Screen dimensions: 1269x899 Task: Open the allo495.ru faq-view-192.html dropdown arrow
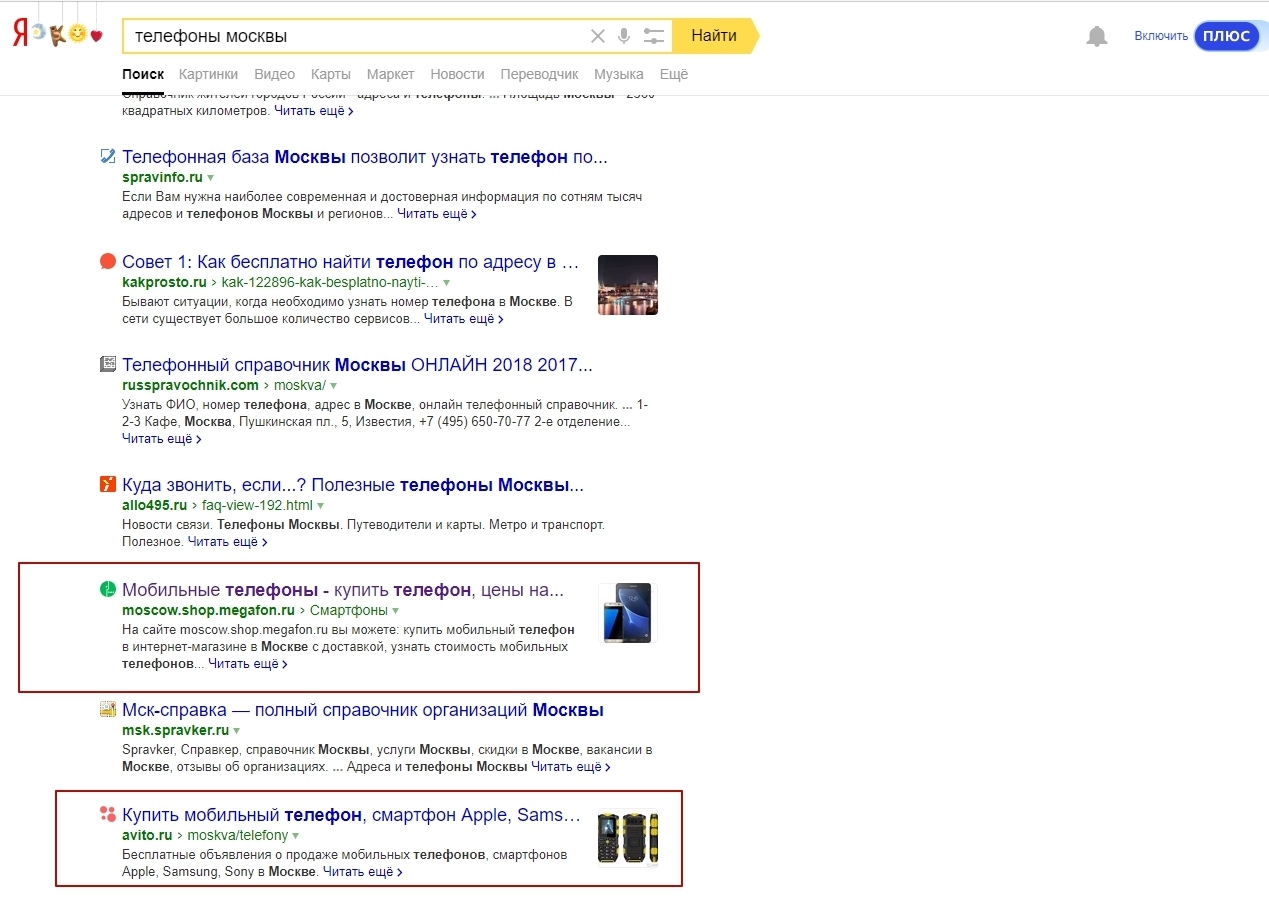click(x=320, y=506)
